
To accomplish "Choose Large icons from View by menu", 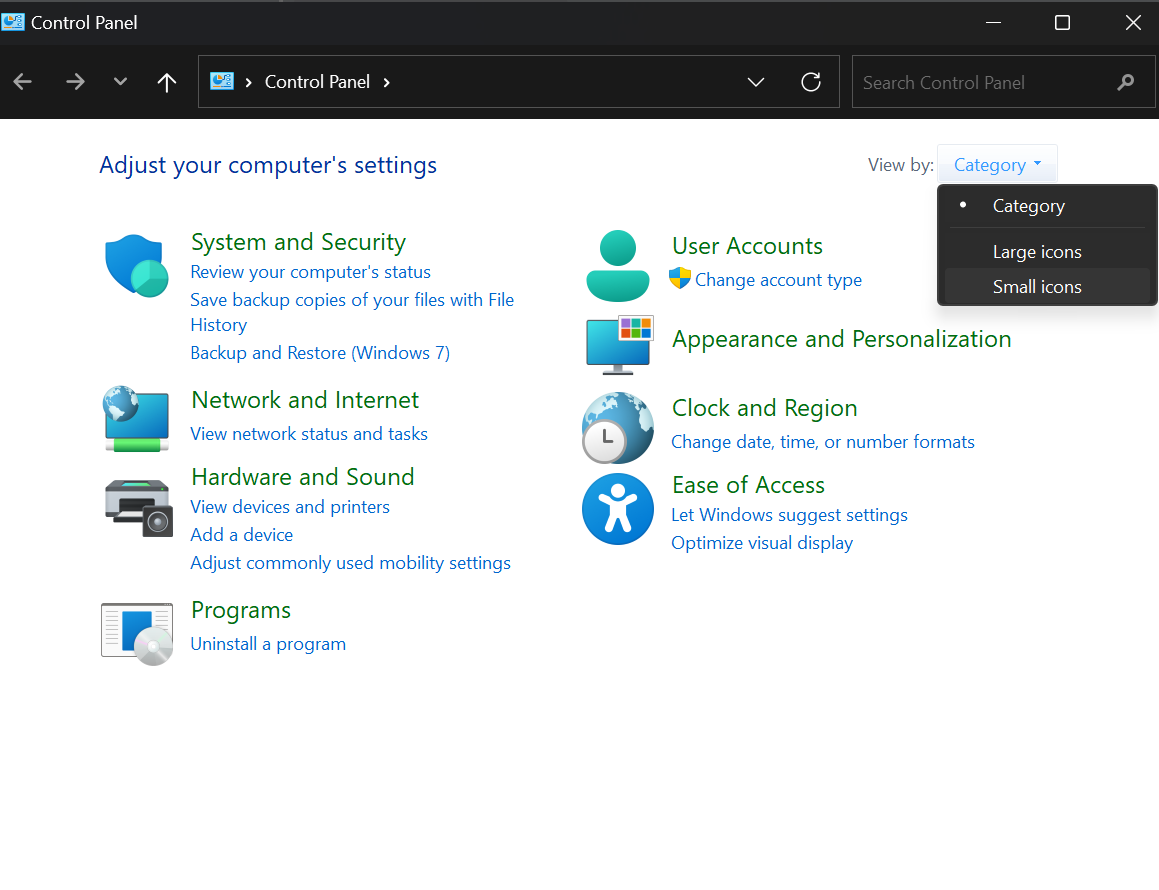I will pos(1036,252).
